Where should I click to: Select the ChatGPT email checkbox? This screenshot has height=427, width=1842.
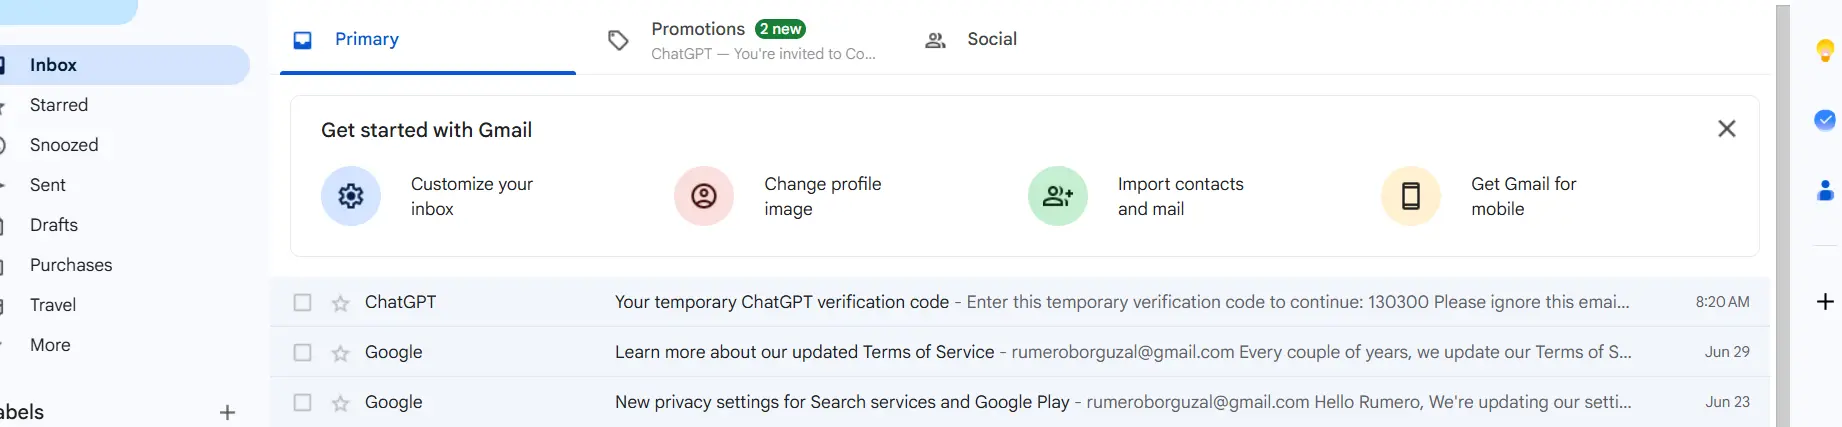302,302
